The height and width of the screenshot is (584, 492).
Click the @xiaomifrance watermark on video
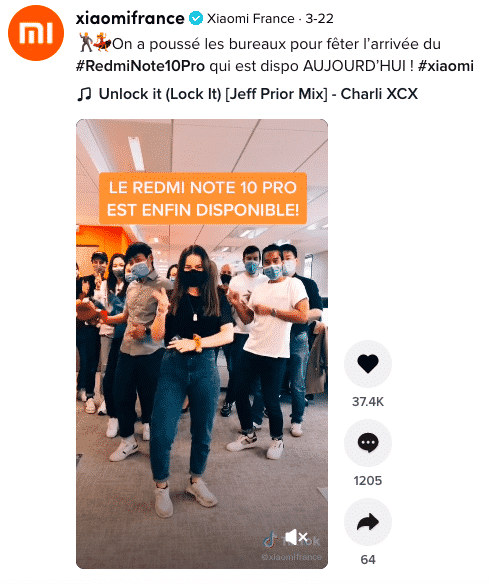click(x=291, y=557)
